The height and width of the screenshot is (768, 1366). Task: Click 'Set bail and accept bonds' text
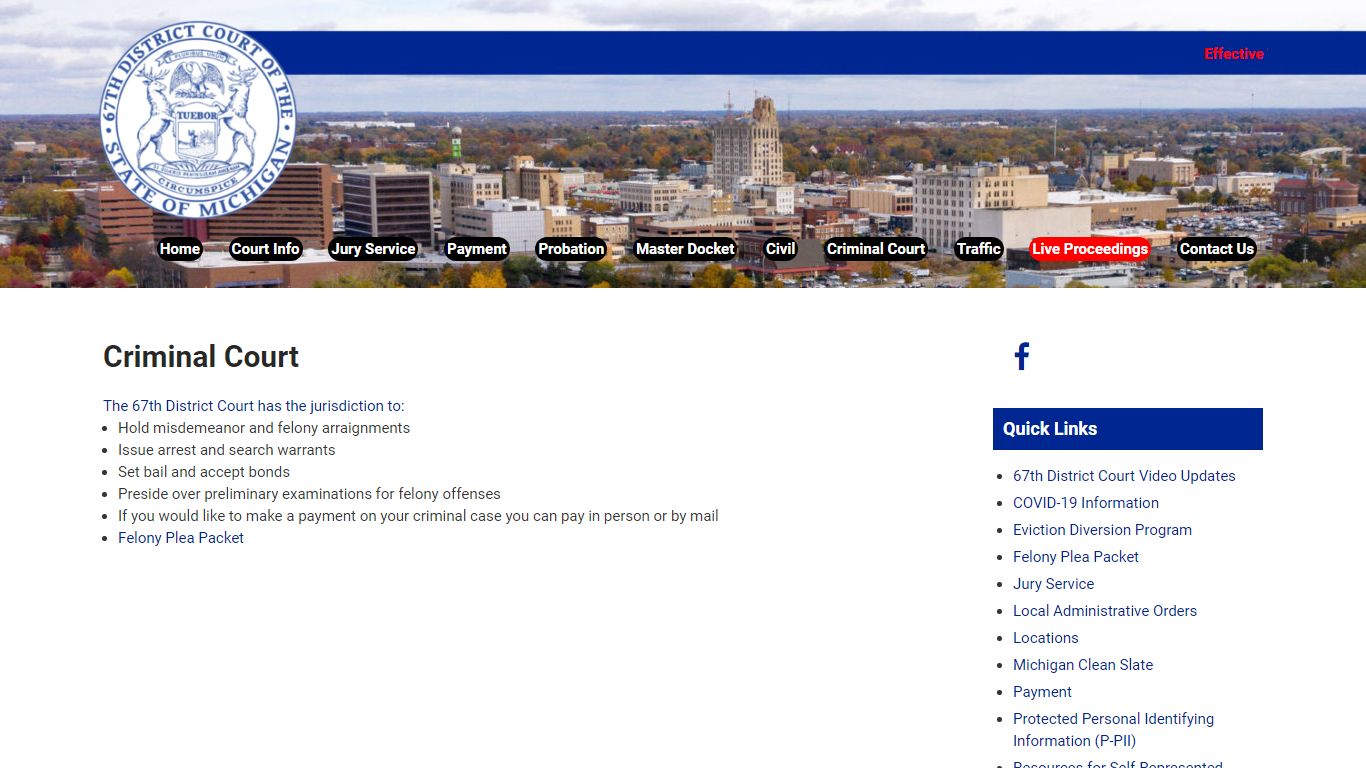pyautogui.click(x=204, y=472)
